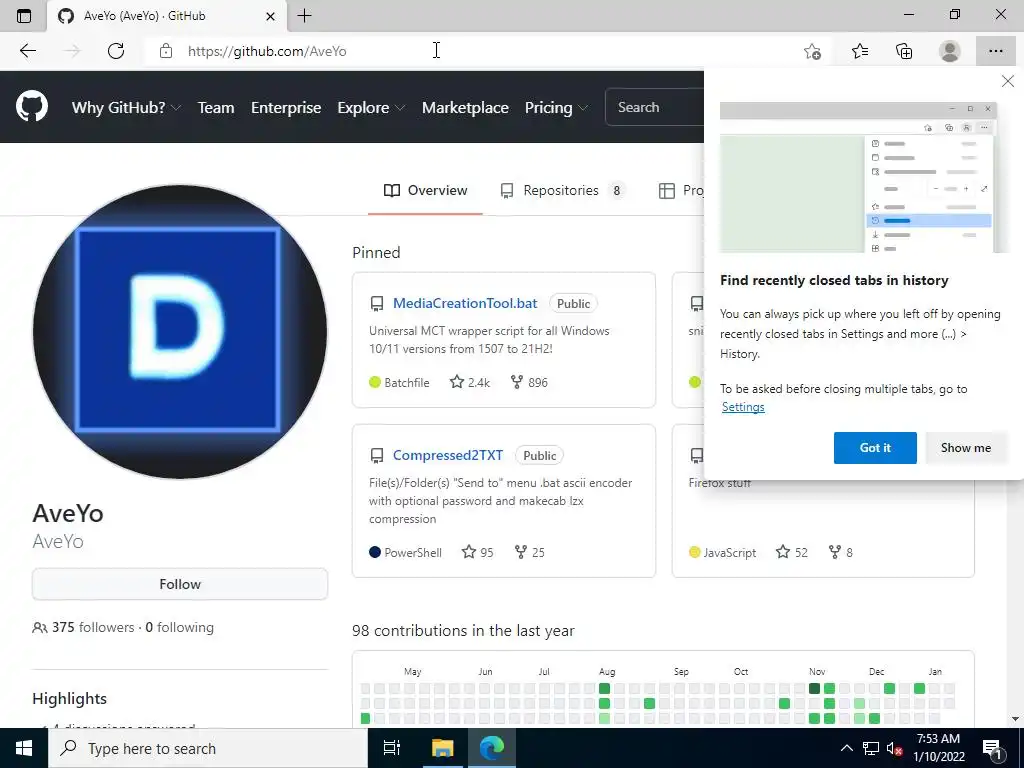The width and height of the screenshot is (1024, 768).
Task: Expand the Pricing dropdown menu
Action: (x=556, y=107)
